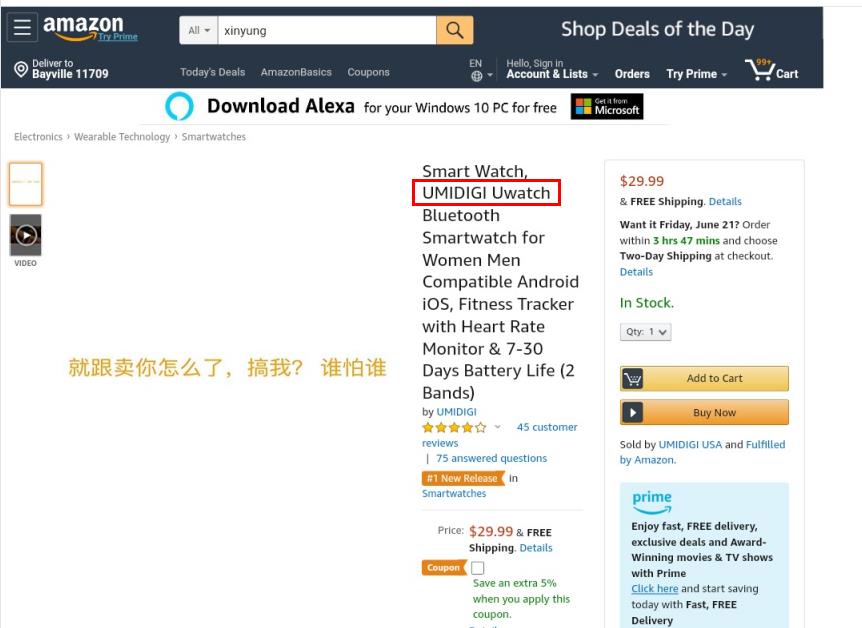The image size is (862, 628).
Task: Expand Account & Lists menu
Action: pyautogui.click(x=552, y=74)
